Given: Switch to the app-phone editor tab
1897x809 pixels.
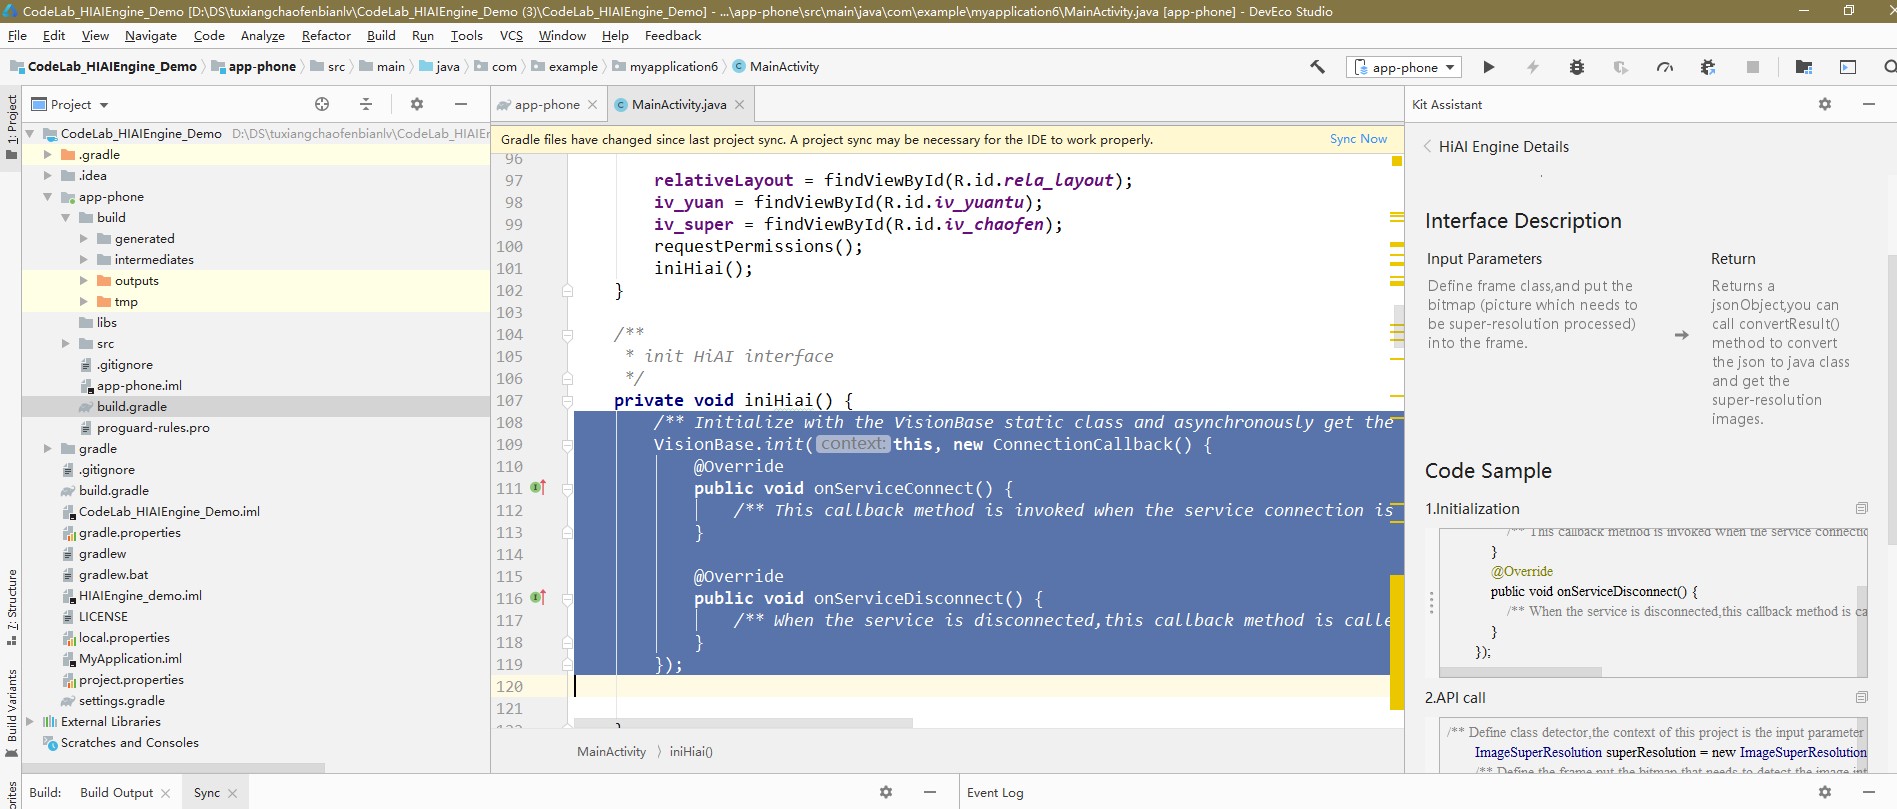Looking at the screenshot, I should tap(546, 104).
